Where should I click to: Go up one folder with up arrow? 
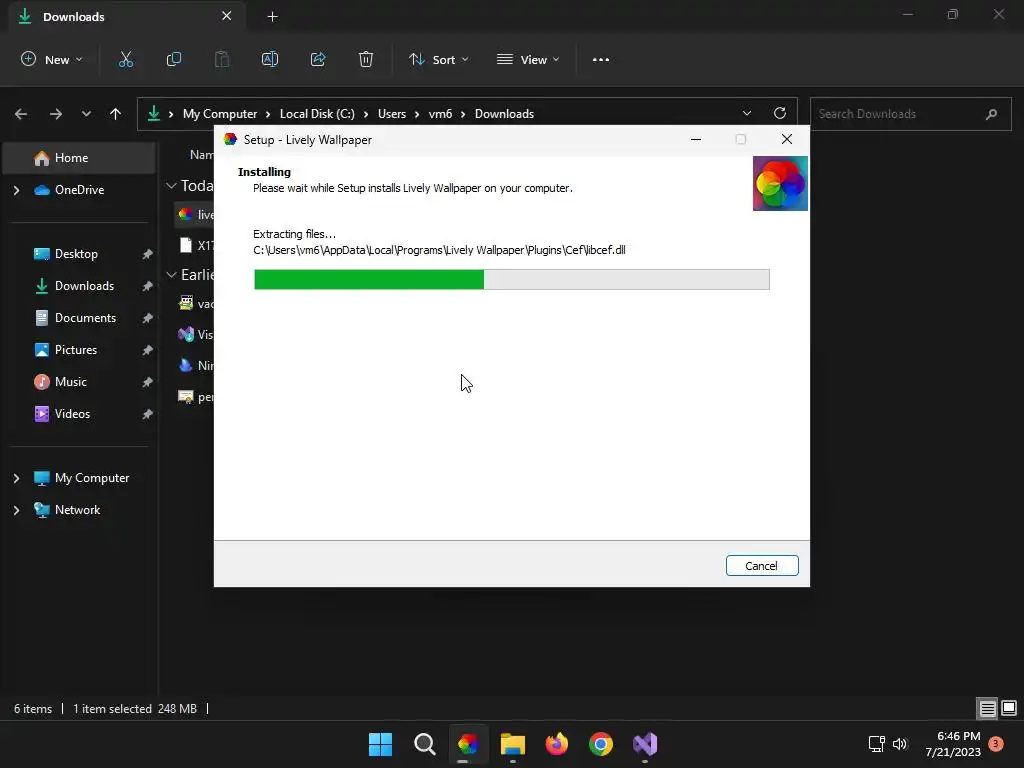pyautogui.click(x=116, y=114)
